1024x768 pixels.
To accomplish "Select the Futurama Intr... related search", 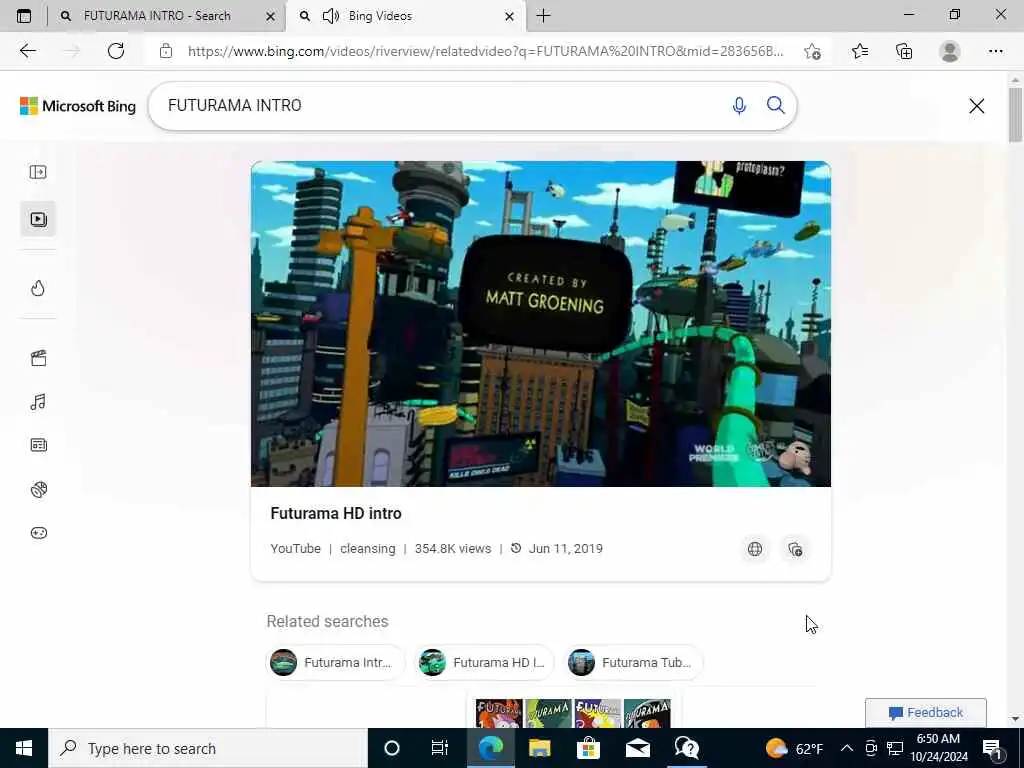I will 335,662.
